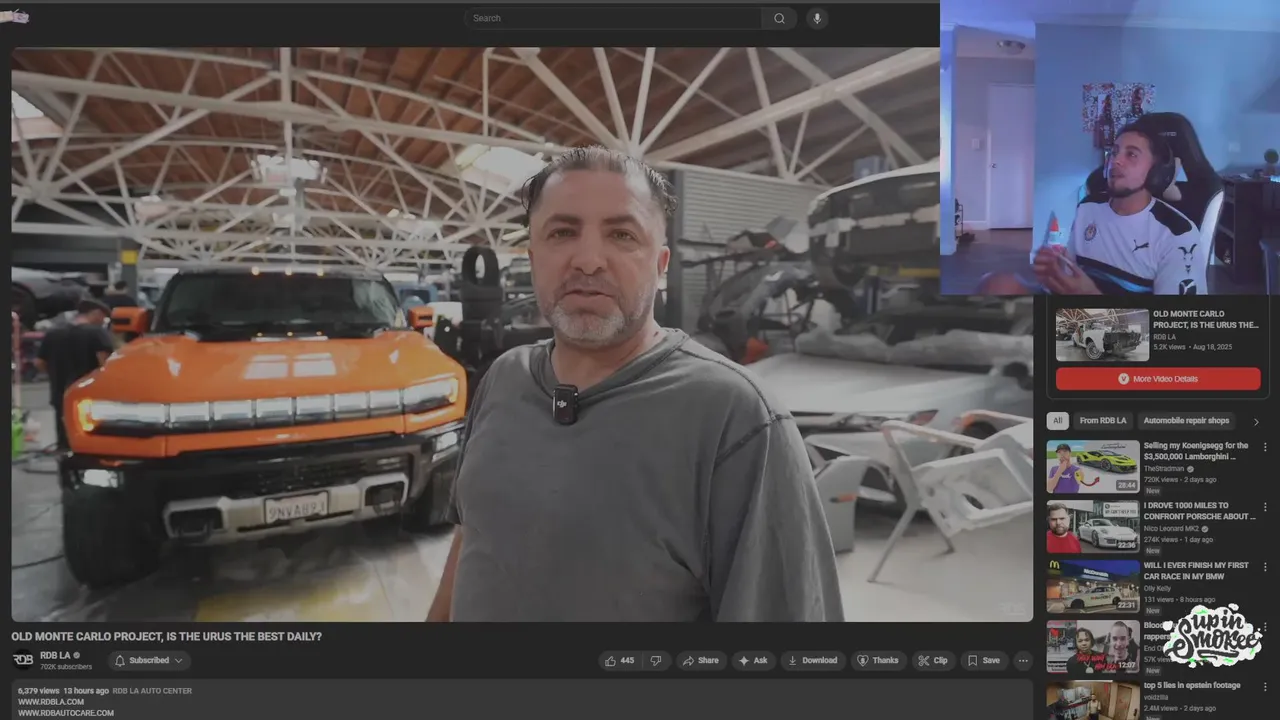Open the Share option
The image size is (1280, 720).
(699, 660)
